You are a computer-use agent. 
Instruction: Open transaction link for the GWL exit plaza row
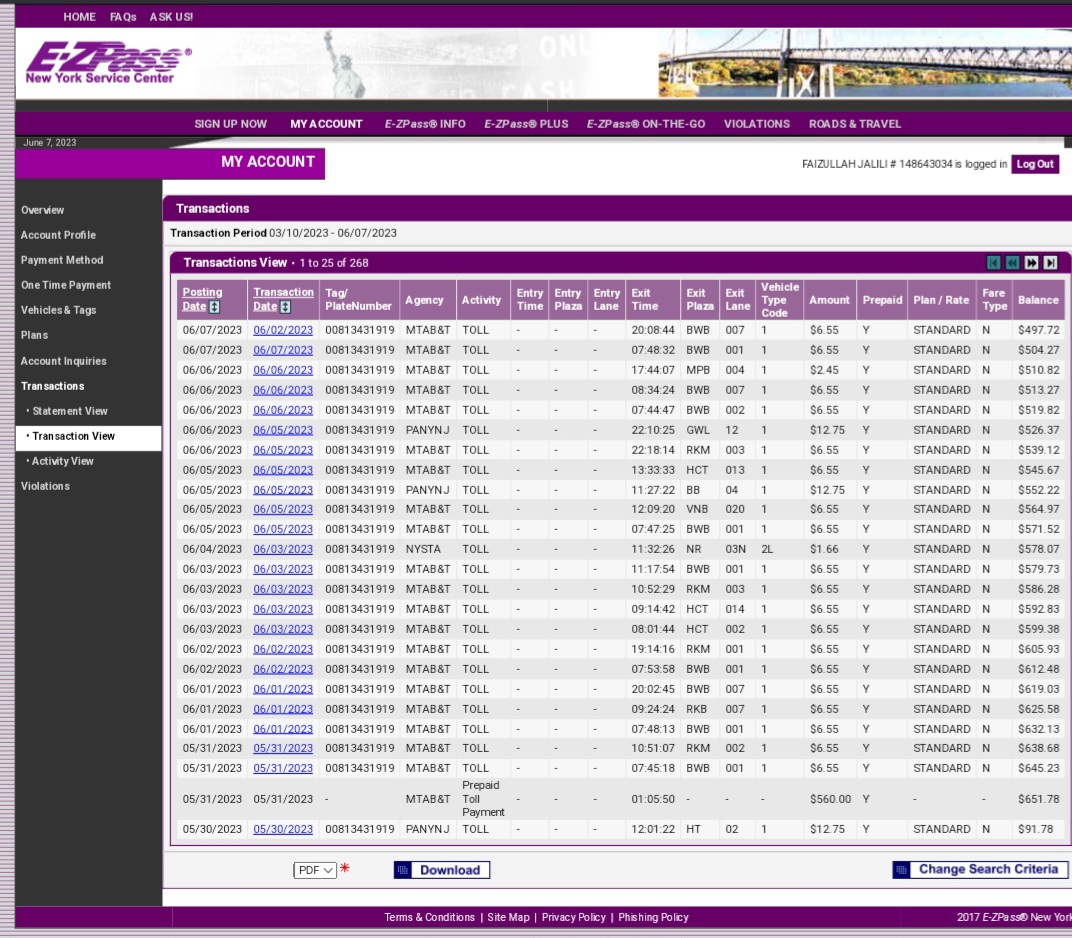tap(283, 430)
